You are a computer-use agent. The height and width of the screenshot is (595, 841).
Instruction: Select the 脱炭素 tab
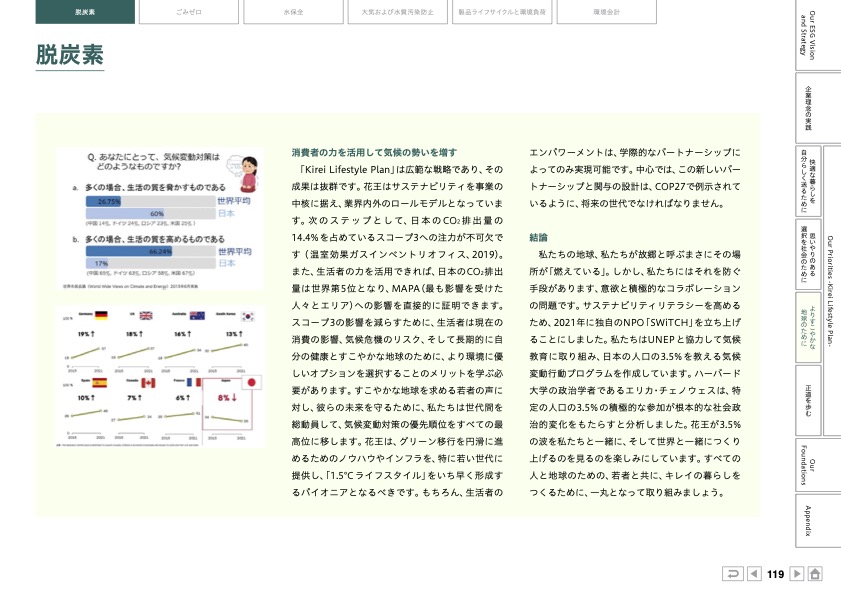(x=84, y=12)
